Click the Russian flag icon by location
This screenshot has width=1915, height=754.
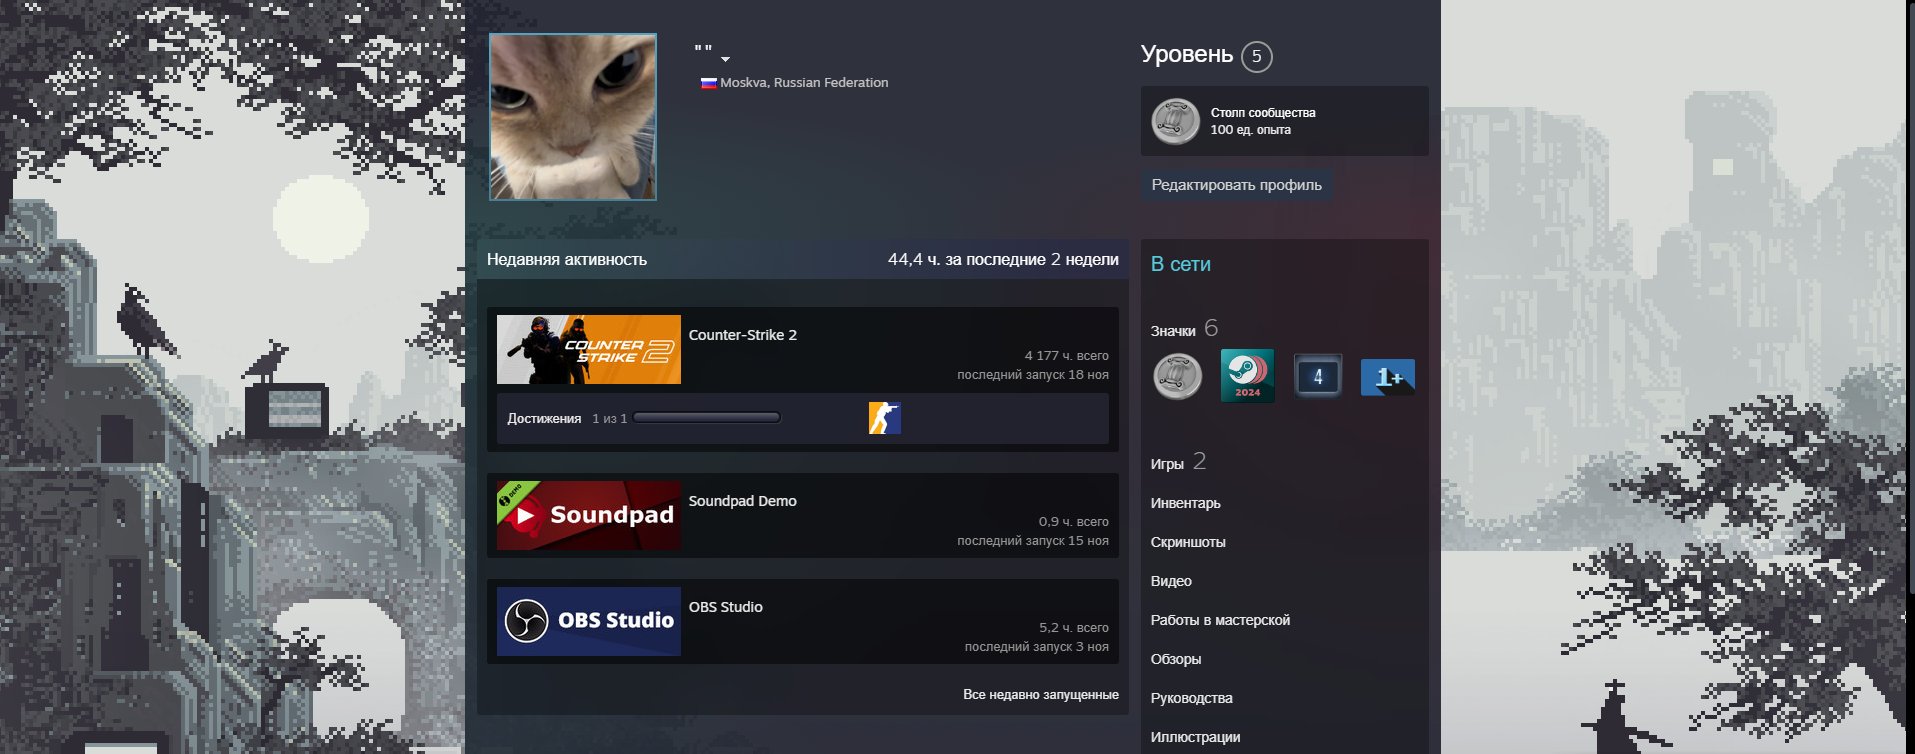point(708,83)
